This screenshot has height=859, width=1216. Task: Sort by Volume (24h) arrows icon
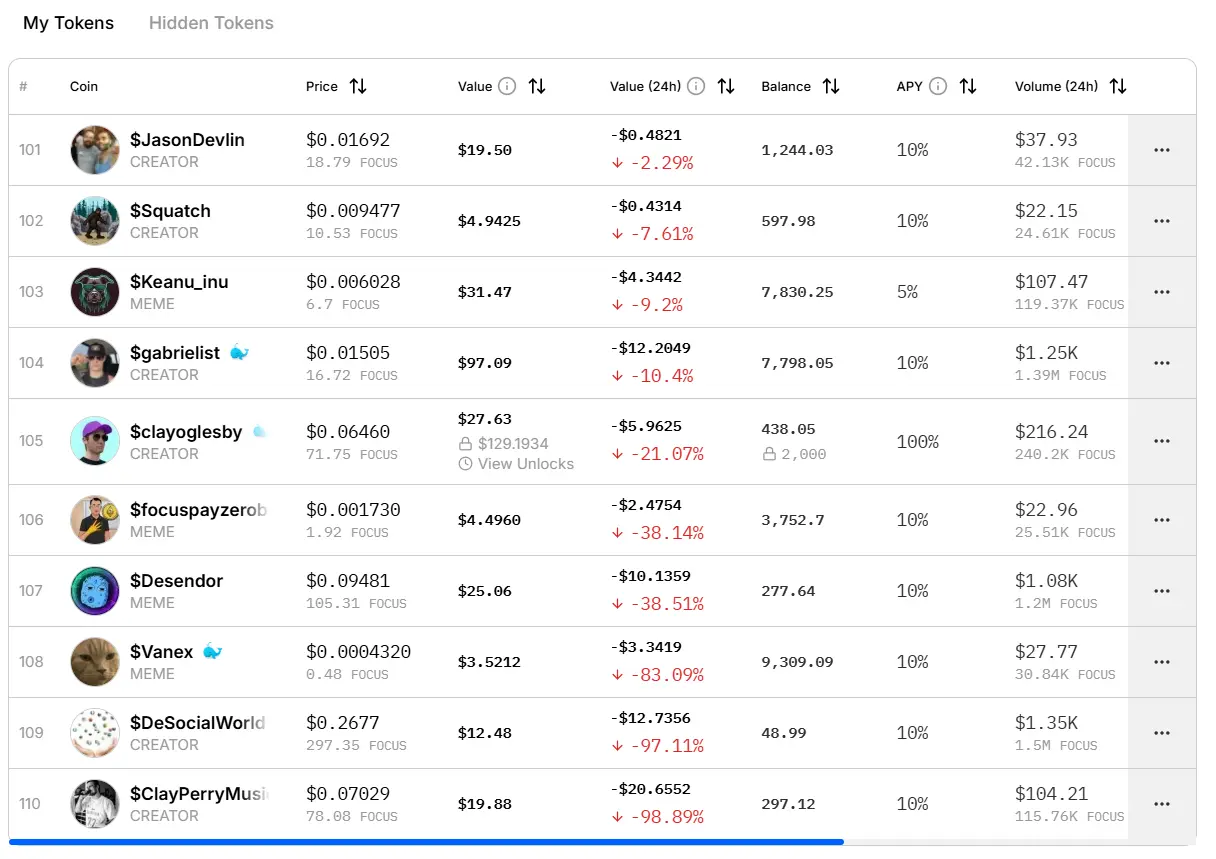click(x=1118, y=86)
